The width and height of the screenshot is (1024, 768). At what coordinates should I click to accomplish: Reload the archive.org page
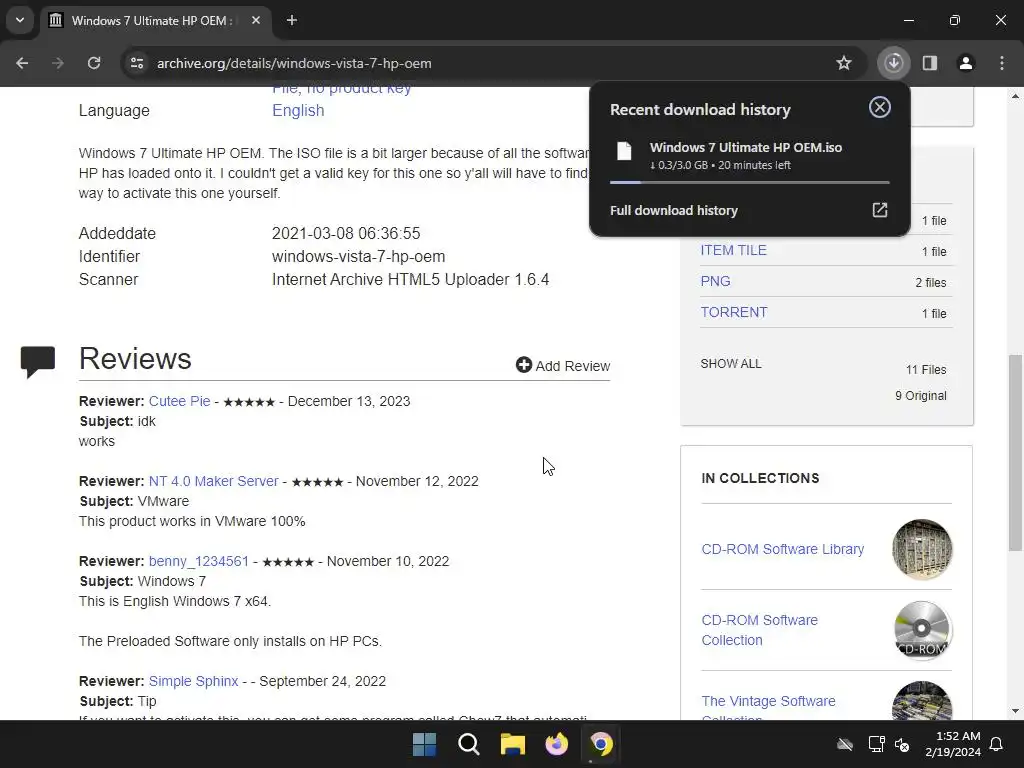coord(94,63)
